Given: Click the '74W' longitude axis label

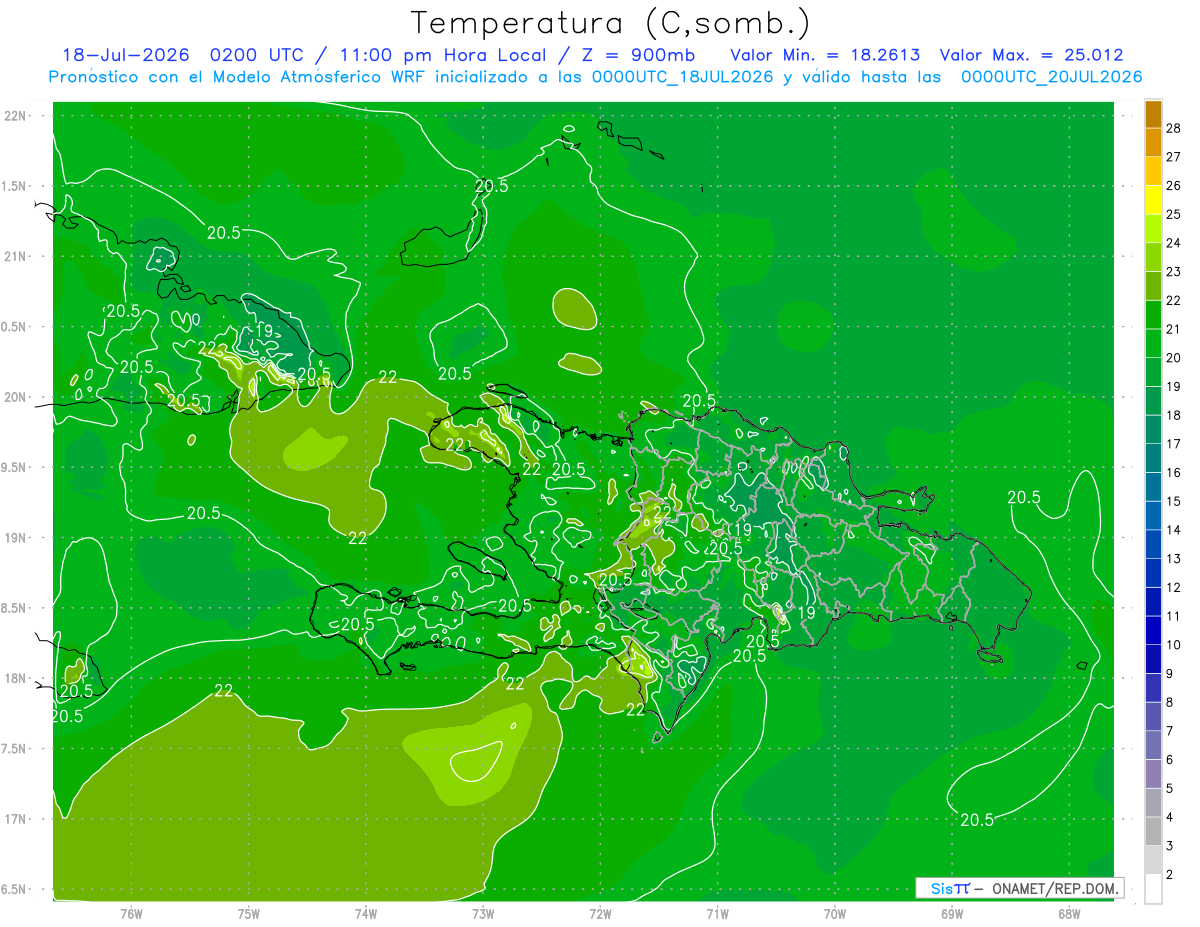Looking at the screenshot, I should [x=366, y=914].
